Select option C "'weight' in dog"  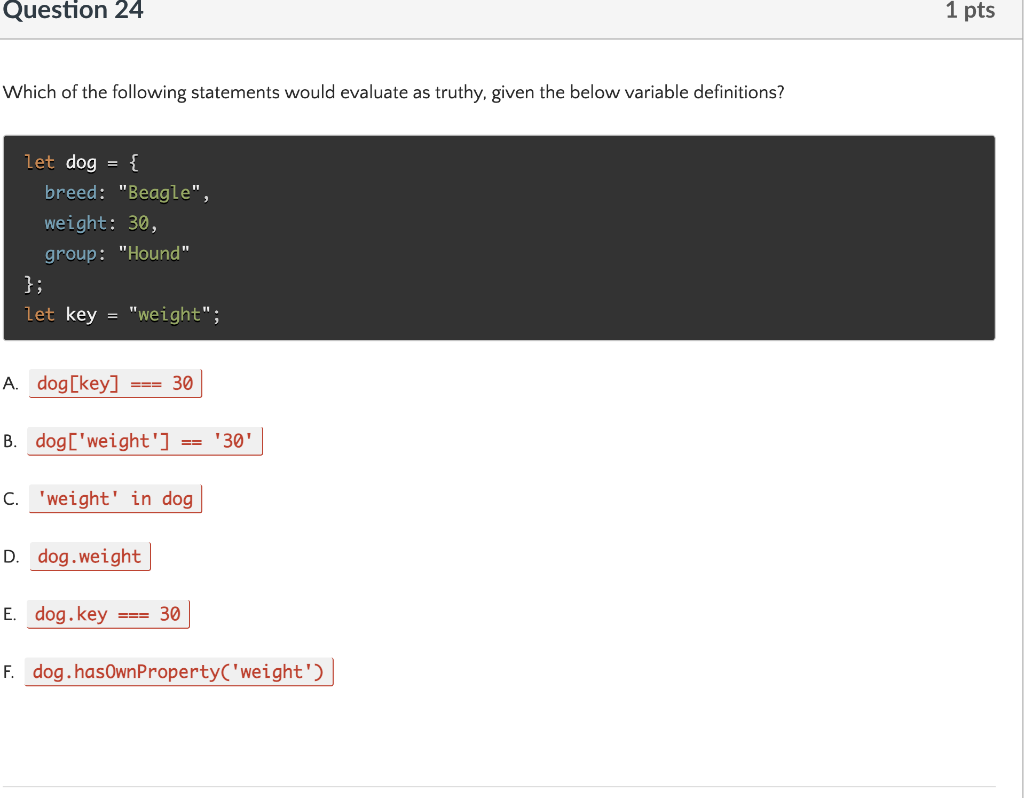point(115,499)
